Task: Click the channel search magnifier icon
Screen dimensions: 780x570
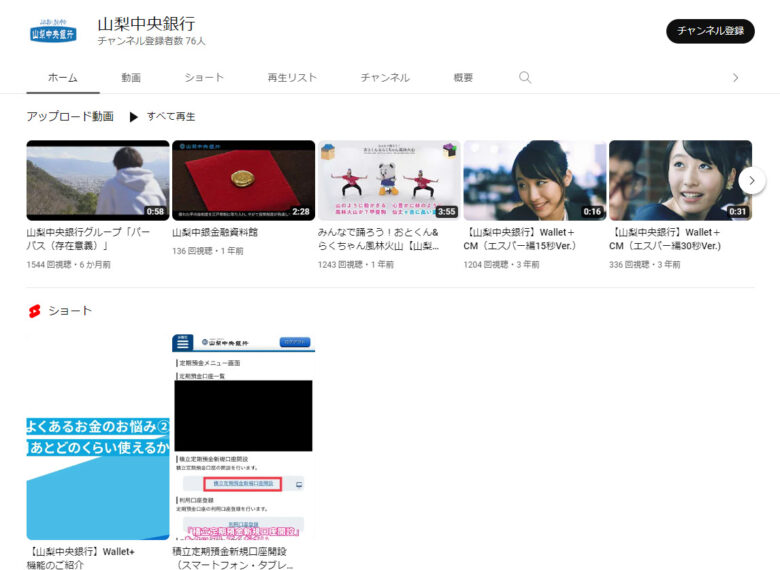Action: [525, 78]
